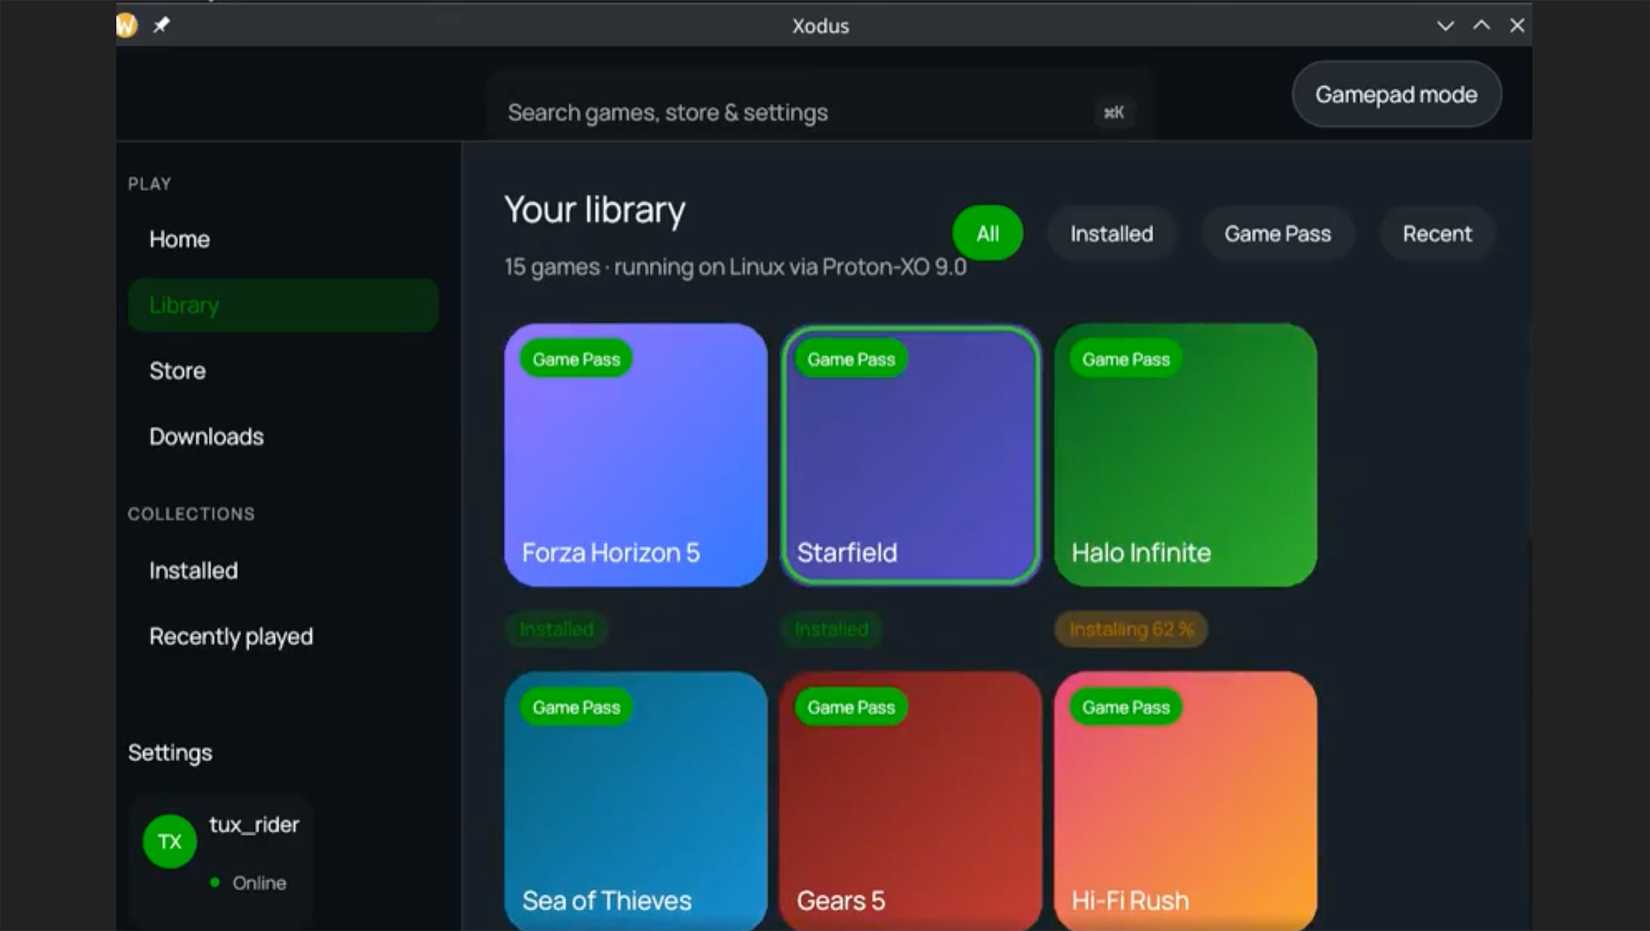Image resolution: width=1650 pixels, height=931 pixels.
Task: Open the Starfield game card
Action: pyautogui.click(x=911, y=455)
